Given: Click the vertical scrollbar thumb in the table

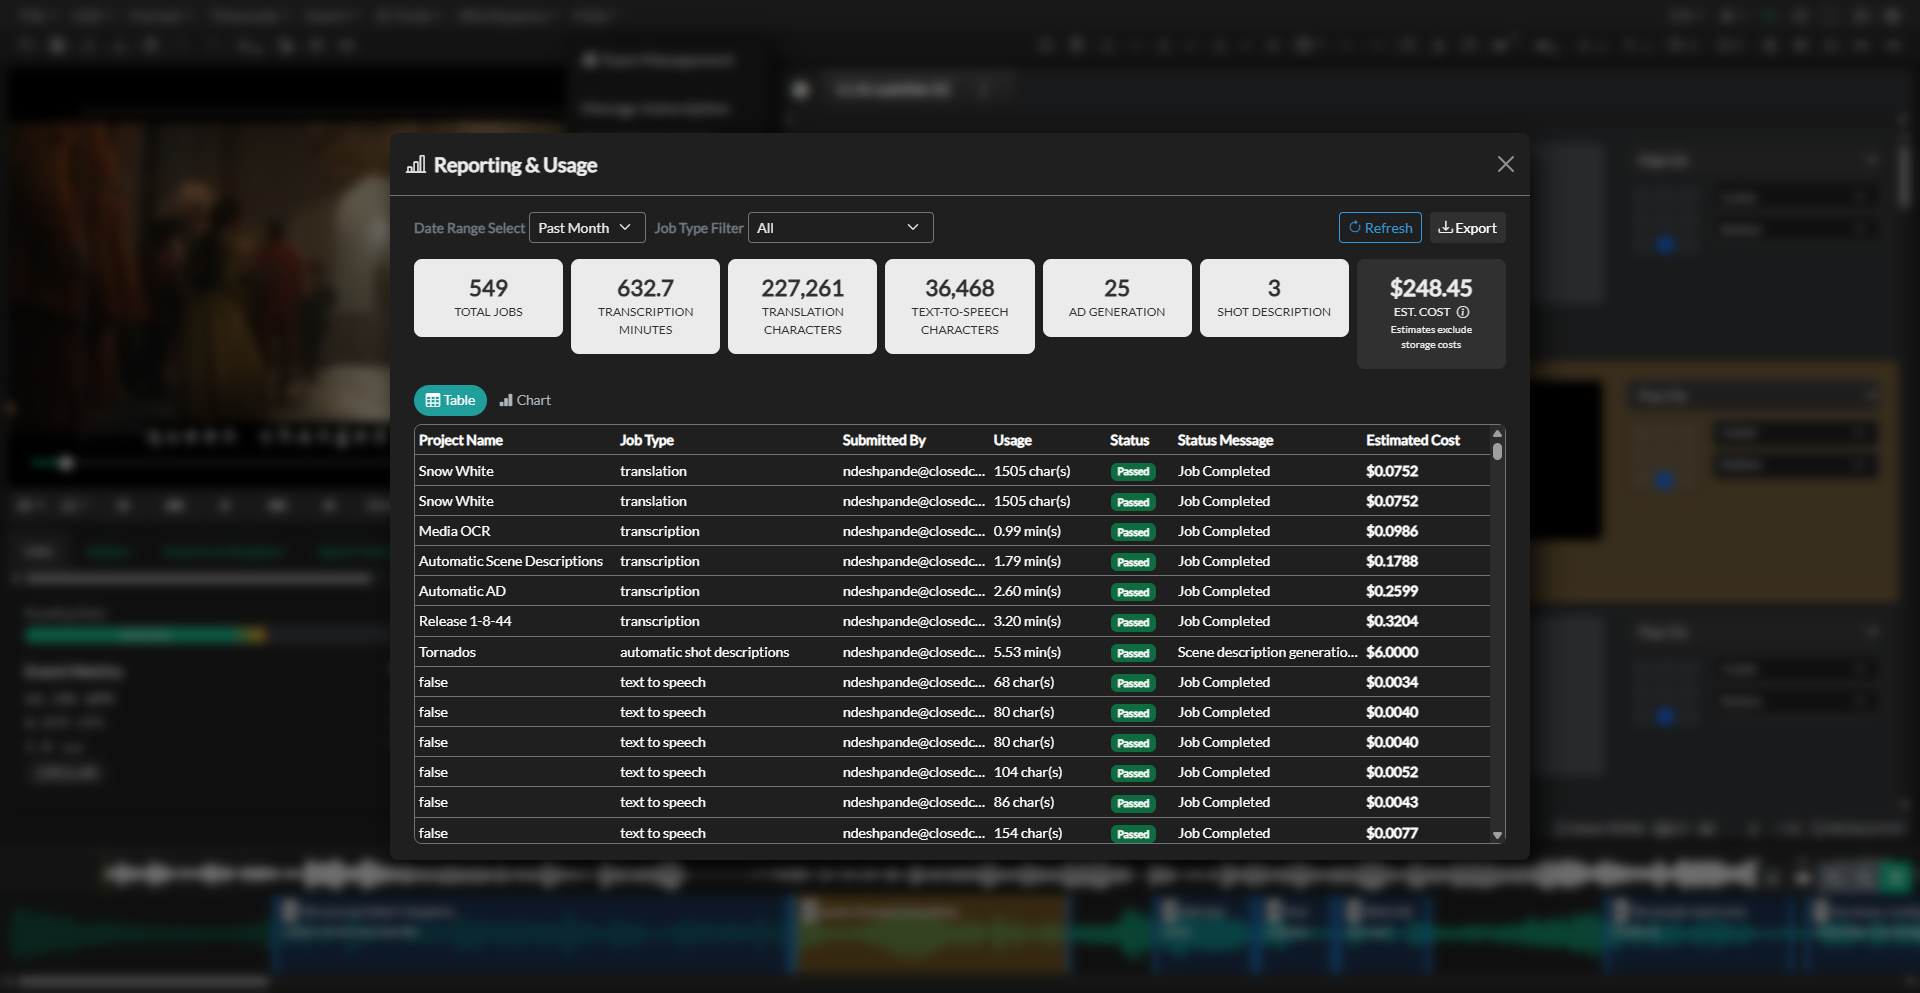Looking at the screenshot, I should (x=1497, y=452).
